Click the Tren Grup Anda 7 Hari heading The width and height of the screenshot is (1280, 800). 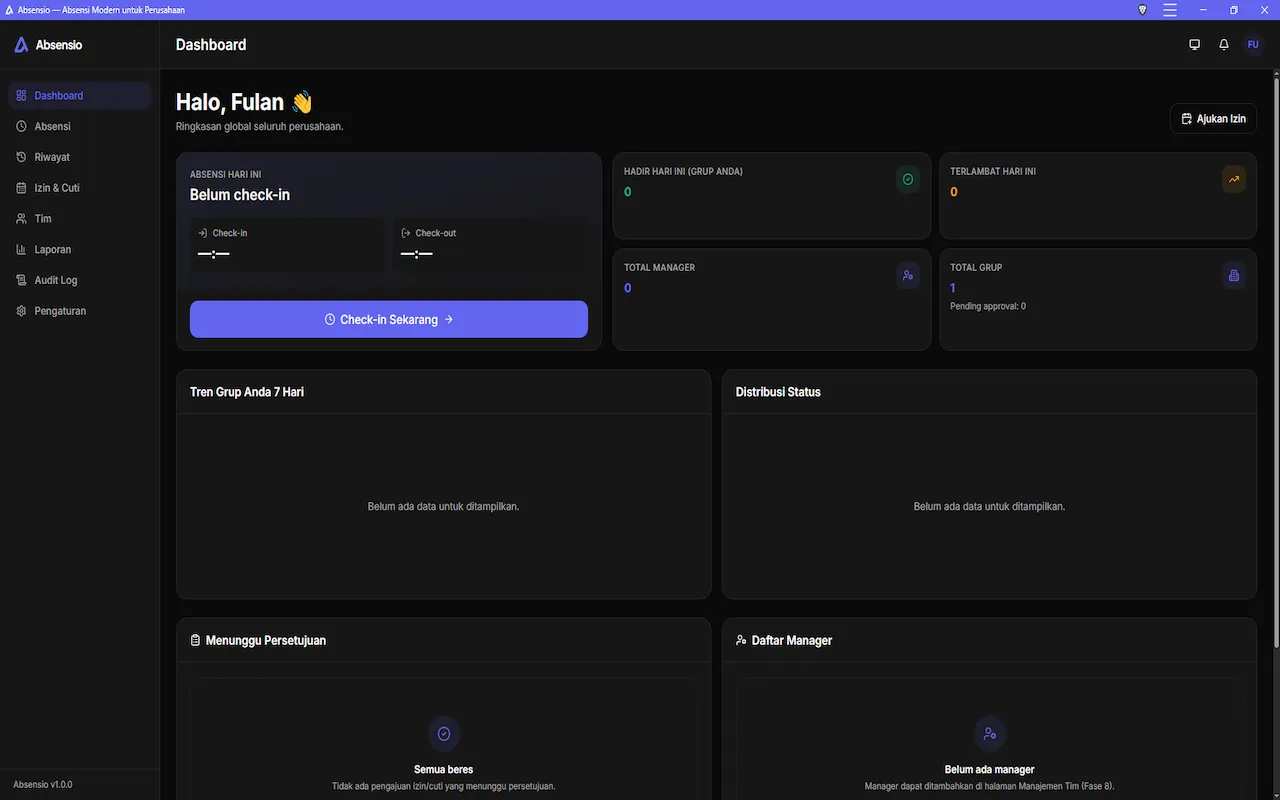[x=247, y=392]
